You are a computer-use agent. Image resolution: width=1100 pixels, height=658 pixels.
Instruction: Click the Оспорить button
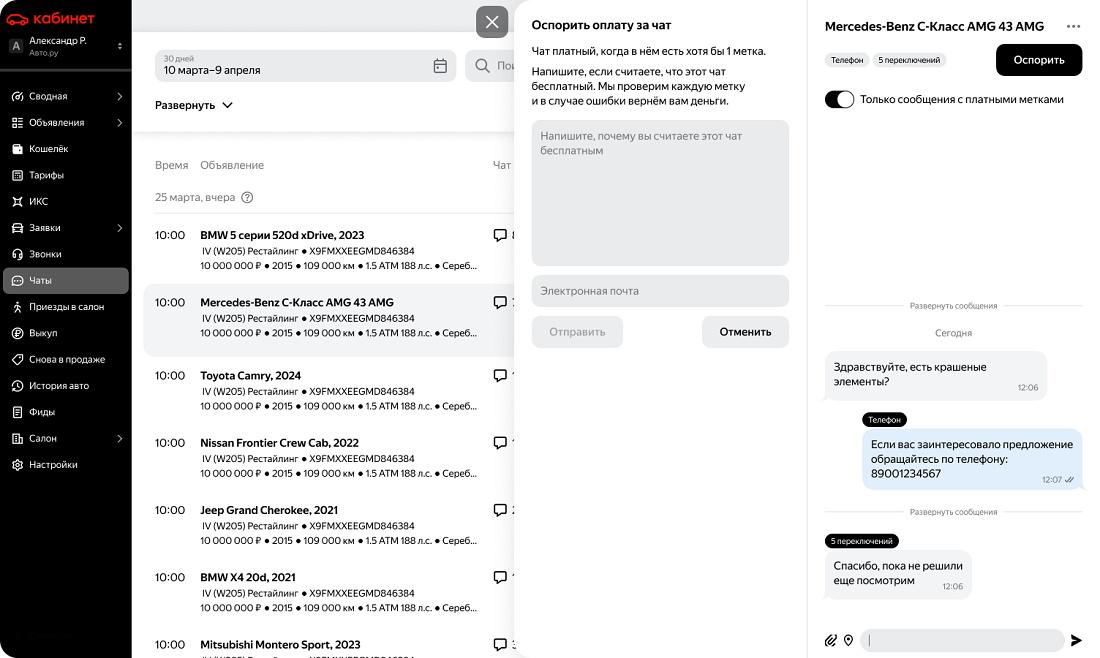coord(1038,60)
